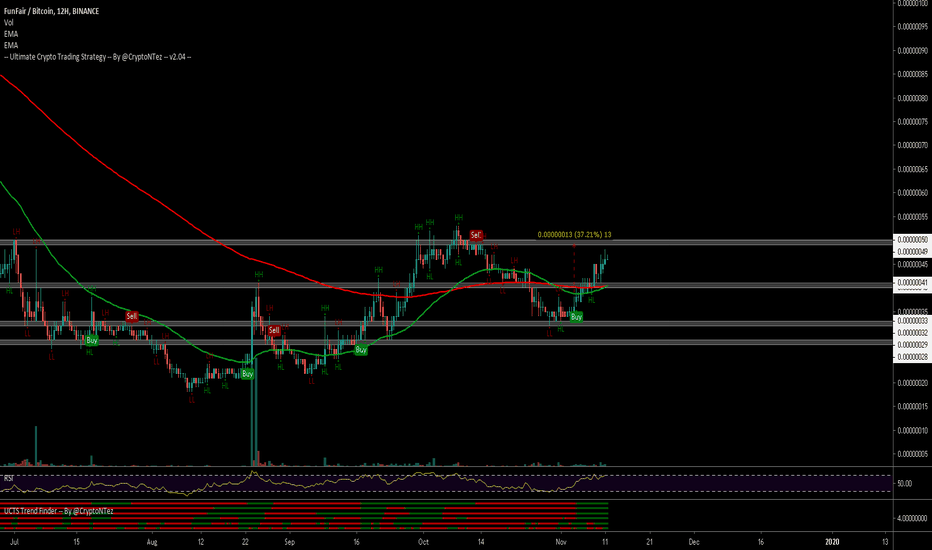Click the Sep date on time axis
This screenshot has height=550, width=932.
[289, 542]
